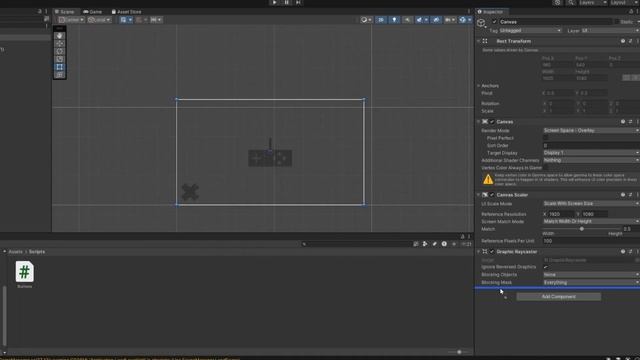Select the Inspector tab
This screenshot has height=360, width=640.
point(491,12)
